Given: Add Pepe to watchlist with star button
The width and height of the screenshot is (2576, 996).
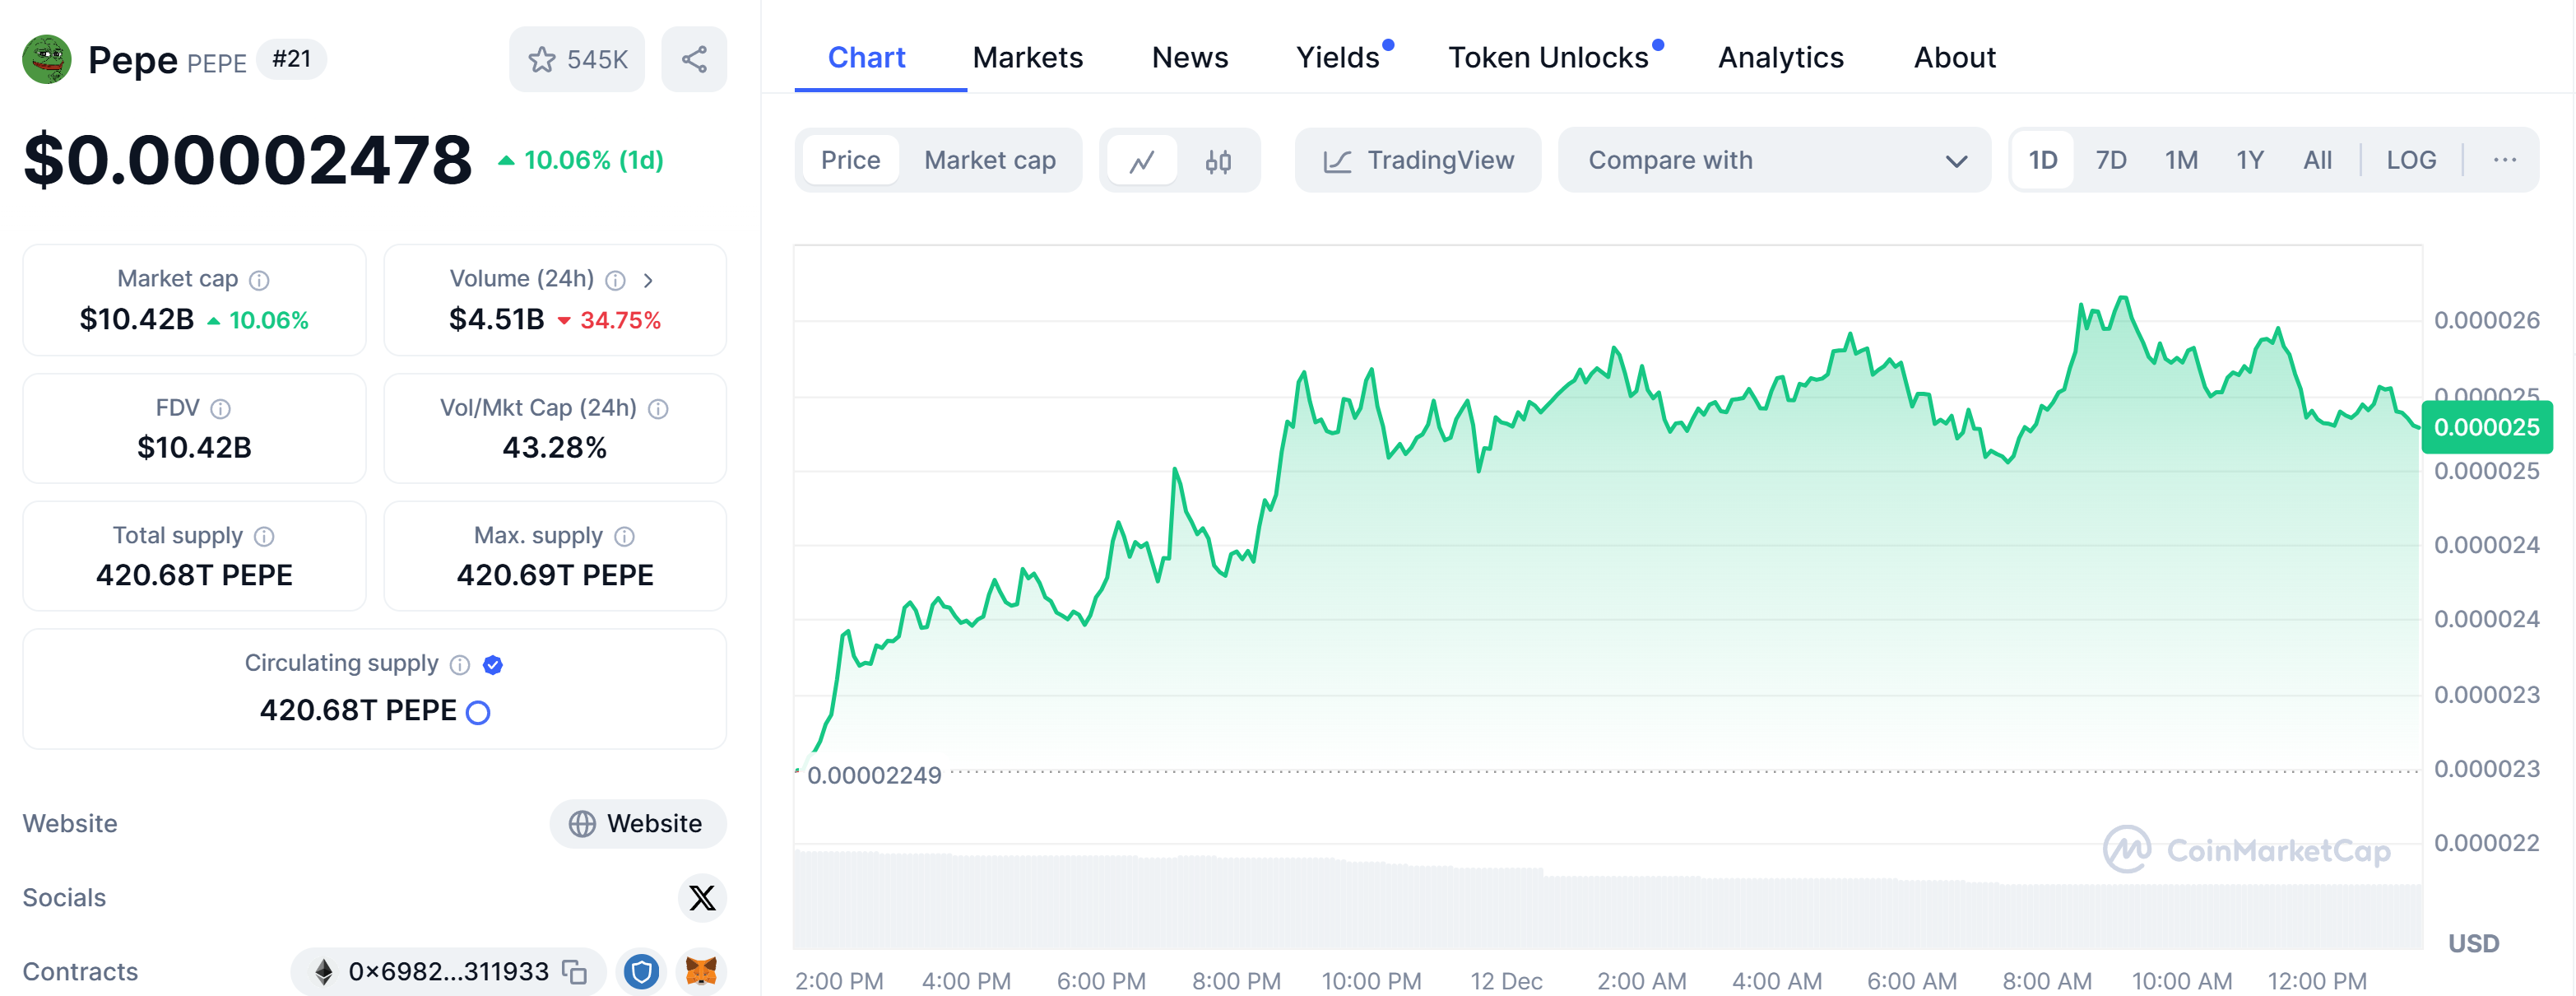Looking at the screenshot, I should click(x=577, y=60).
